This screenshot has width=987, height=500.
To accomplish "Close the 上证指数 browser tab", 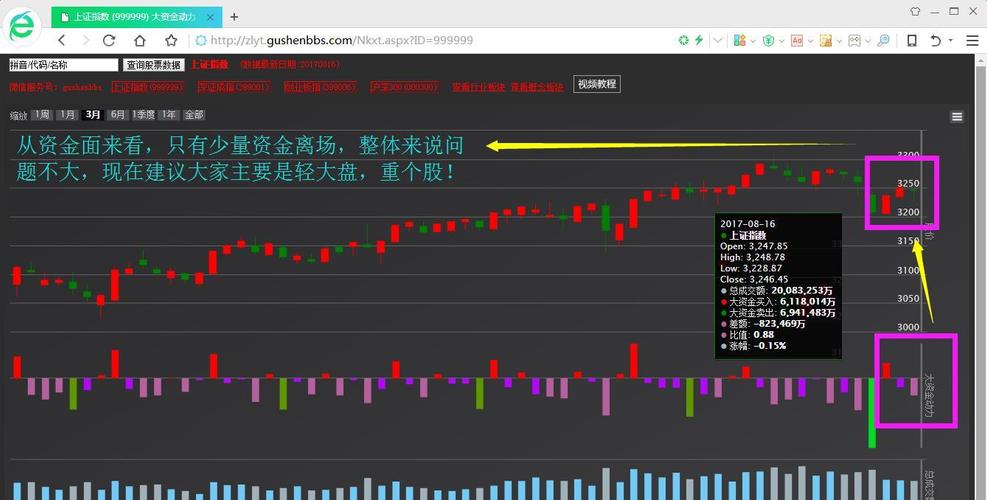I will 210,18.
